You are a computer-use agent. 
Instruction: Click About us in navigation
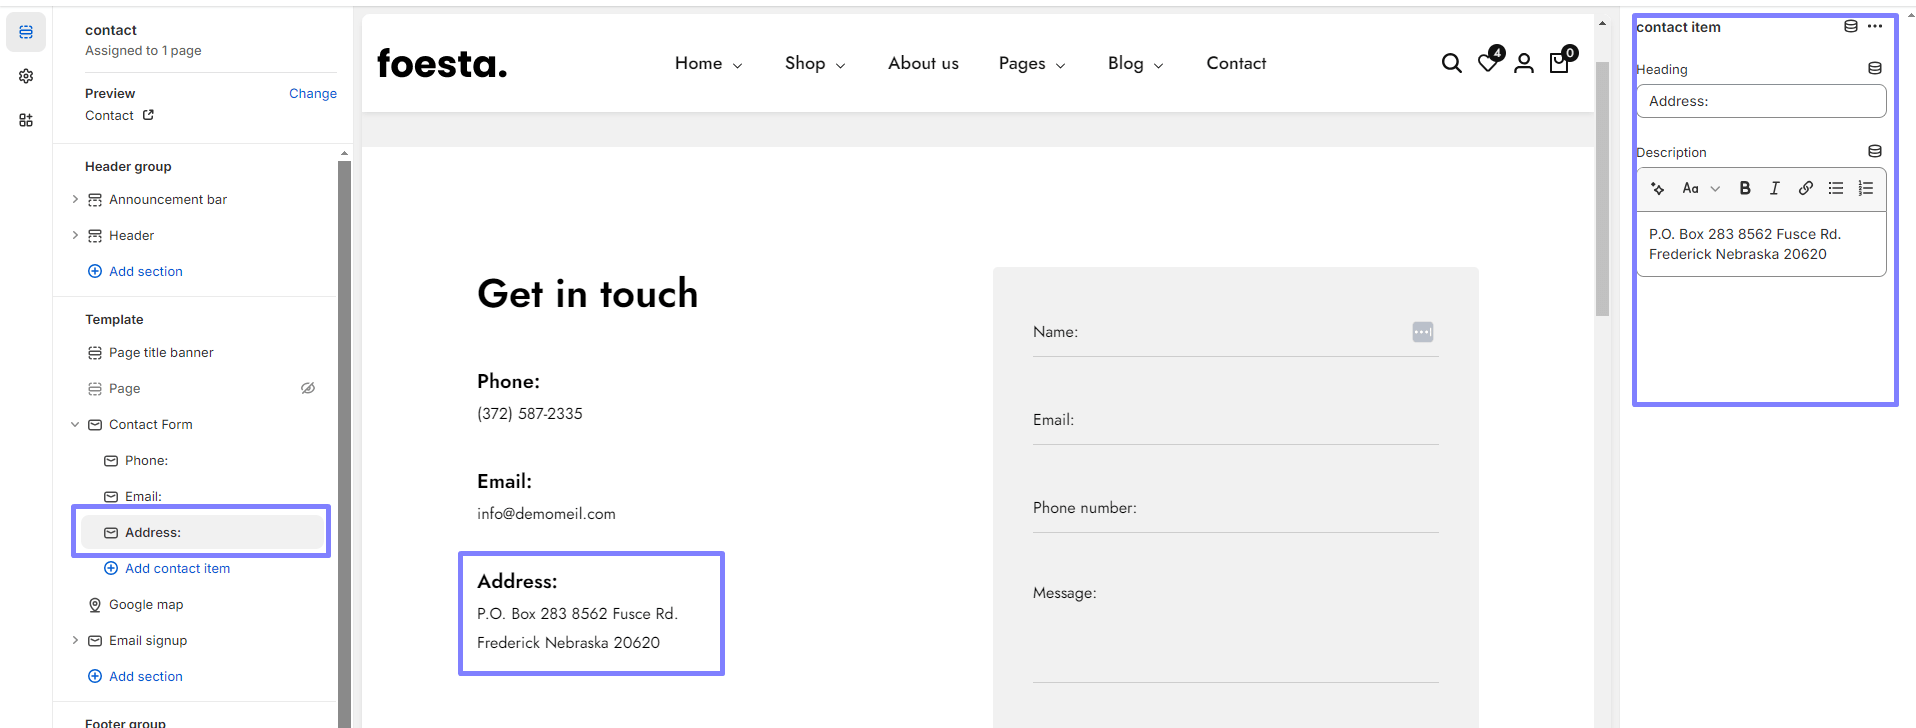point(923,64)
